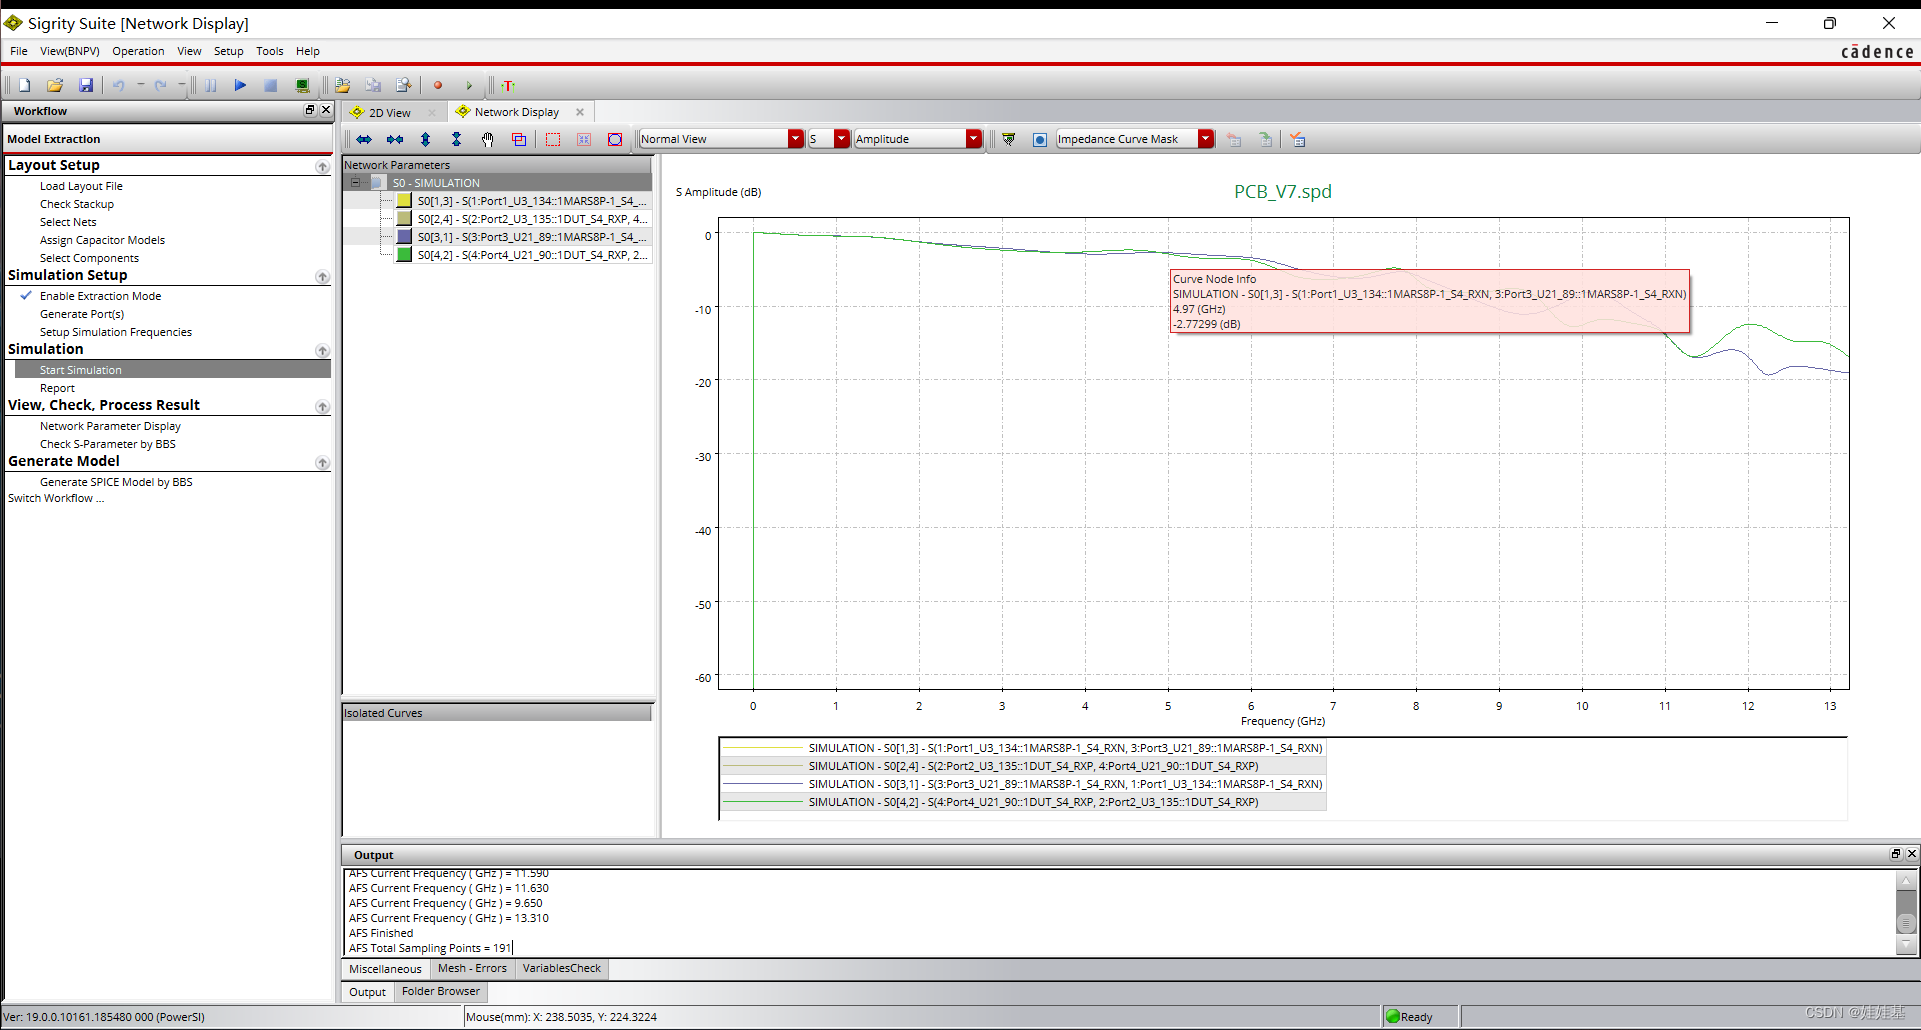The width and height of the screenshot is (1921, 1030).
Task: Click the document with magnifier icon
Action: (x=404, y=86)
